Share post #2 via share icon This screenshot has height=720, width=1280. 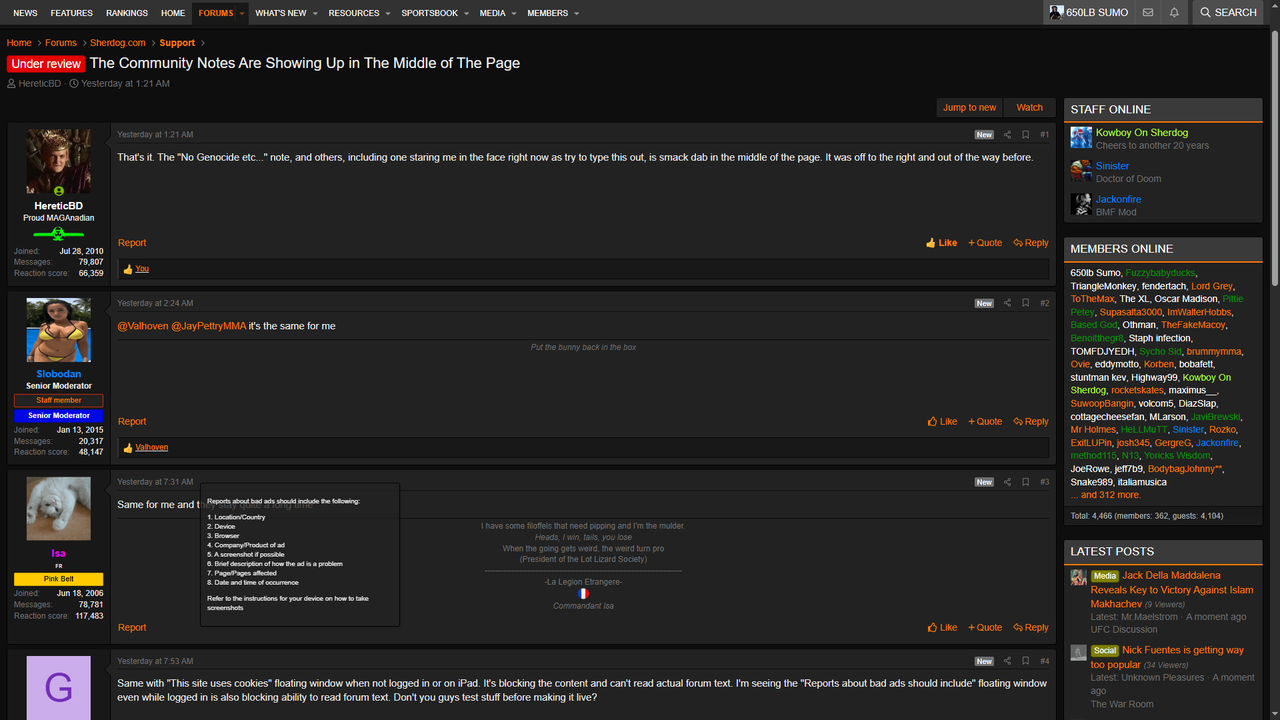[x=1007, y=303]
